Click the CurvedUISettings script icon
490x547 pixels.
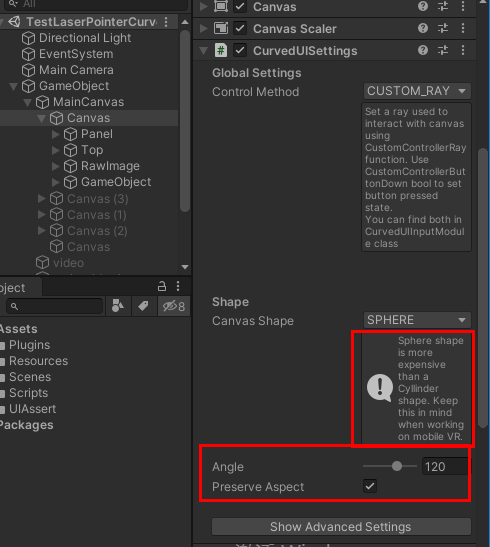[221, 51]
